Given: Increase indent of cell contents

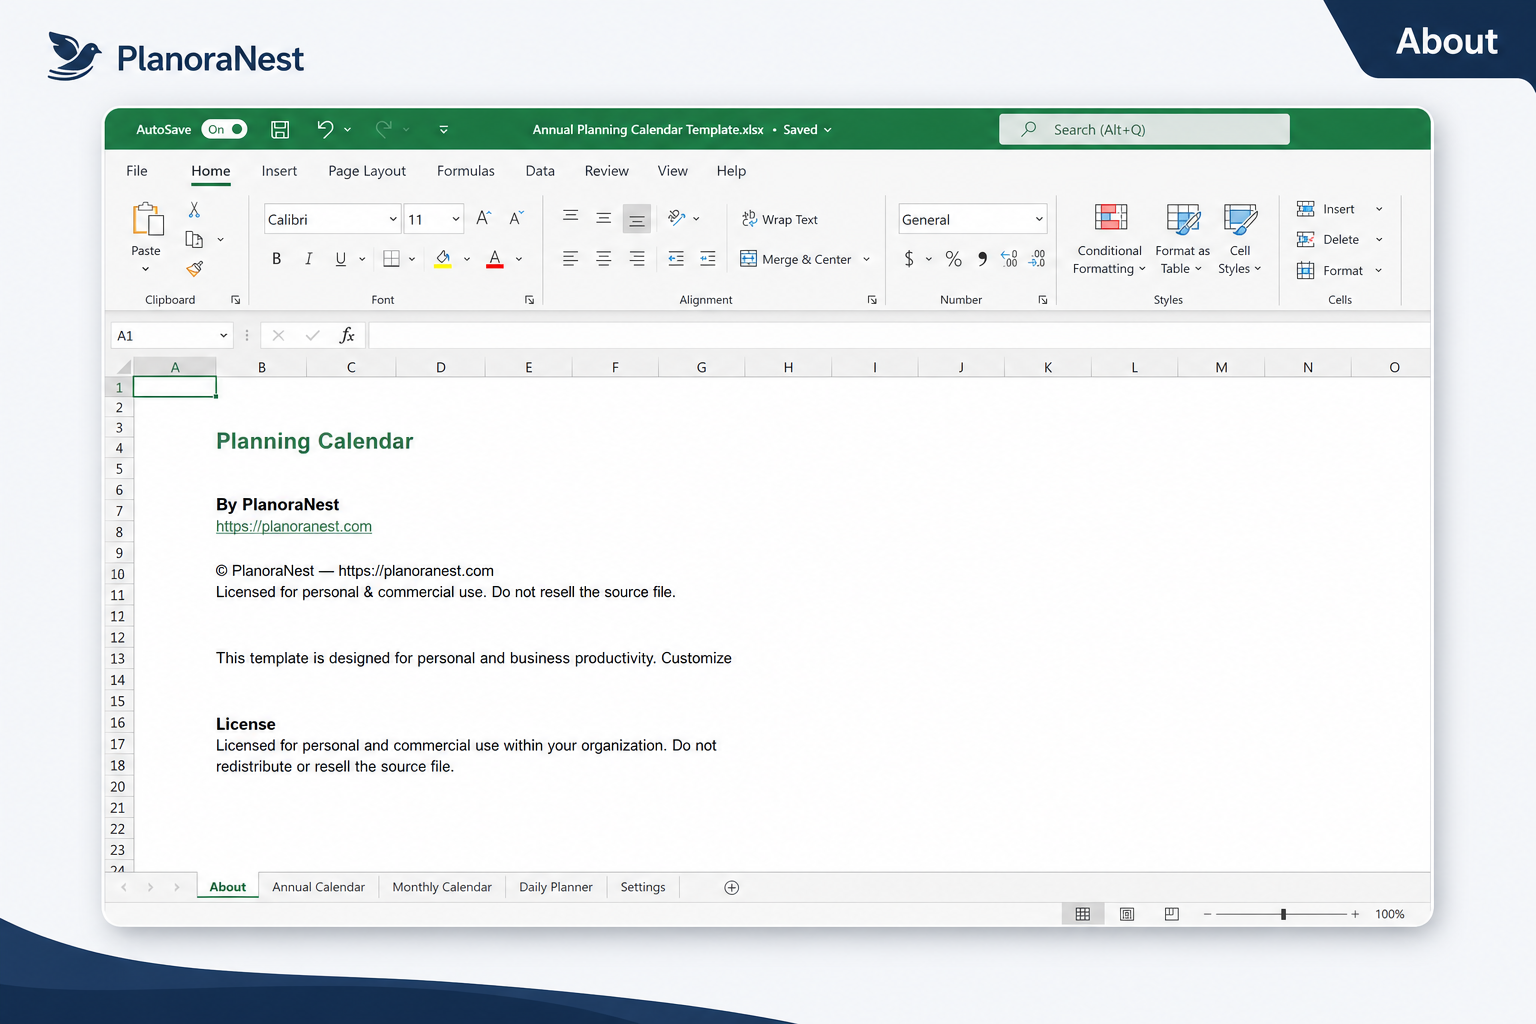Looking at the screenshot, I should 708,259.
